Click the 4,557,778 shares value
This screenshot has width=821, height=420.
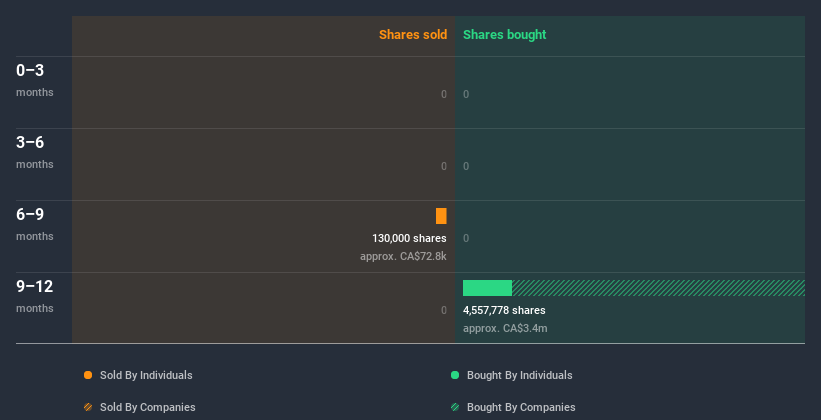tap(504, 310)
